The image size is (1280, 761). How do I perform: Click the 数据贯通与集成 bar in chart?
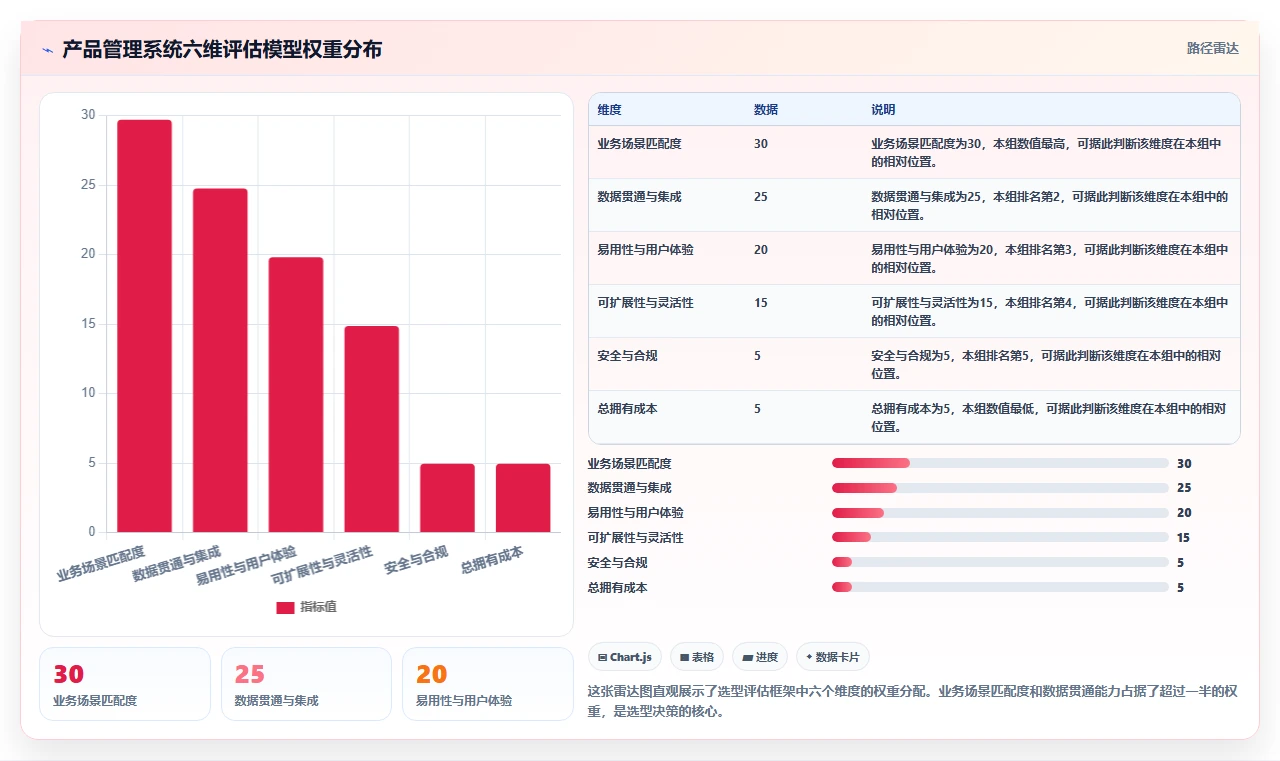pos(220,360)
